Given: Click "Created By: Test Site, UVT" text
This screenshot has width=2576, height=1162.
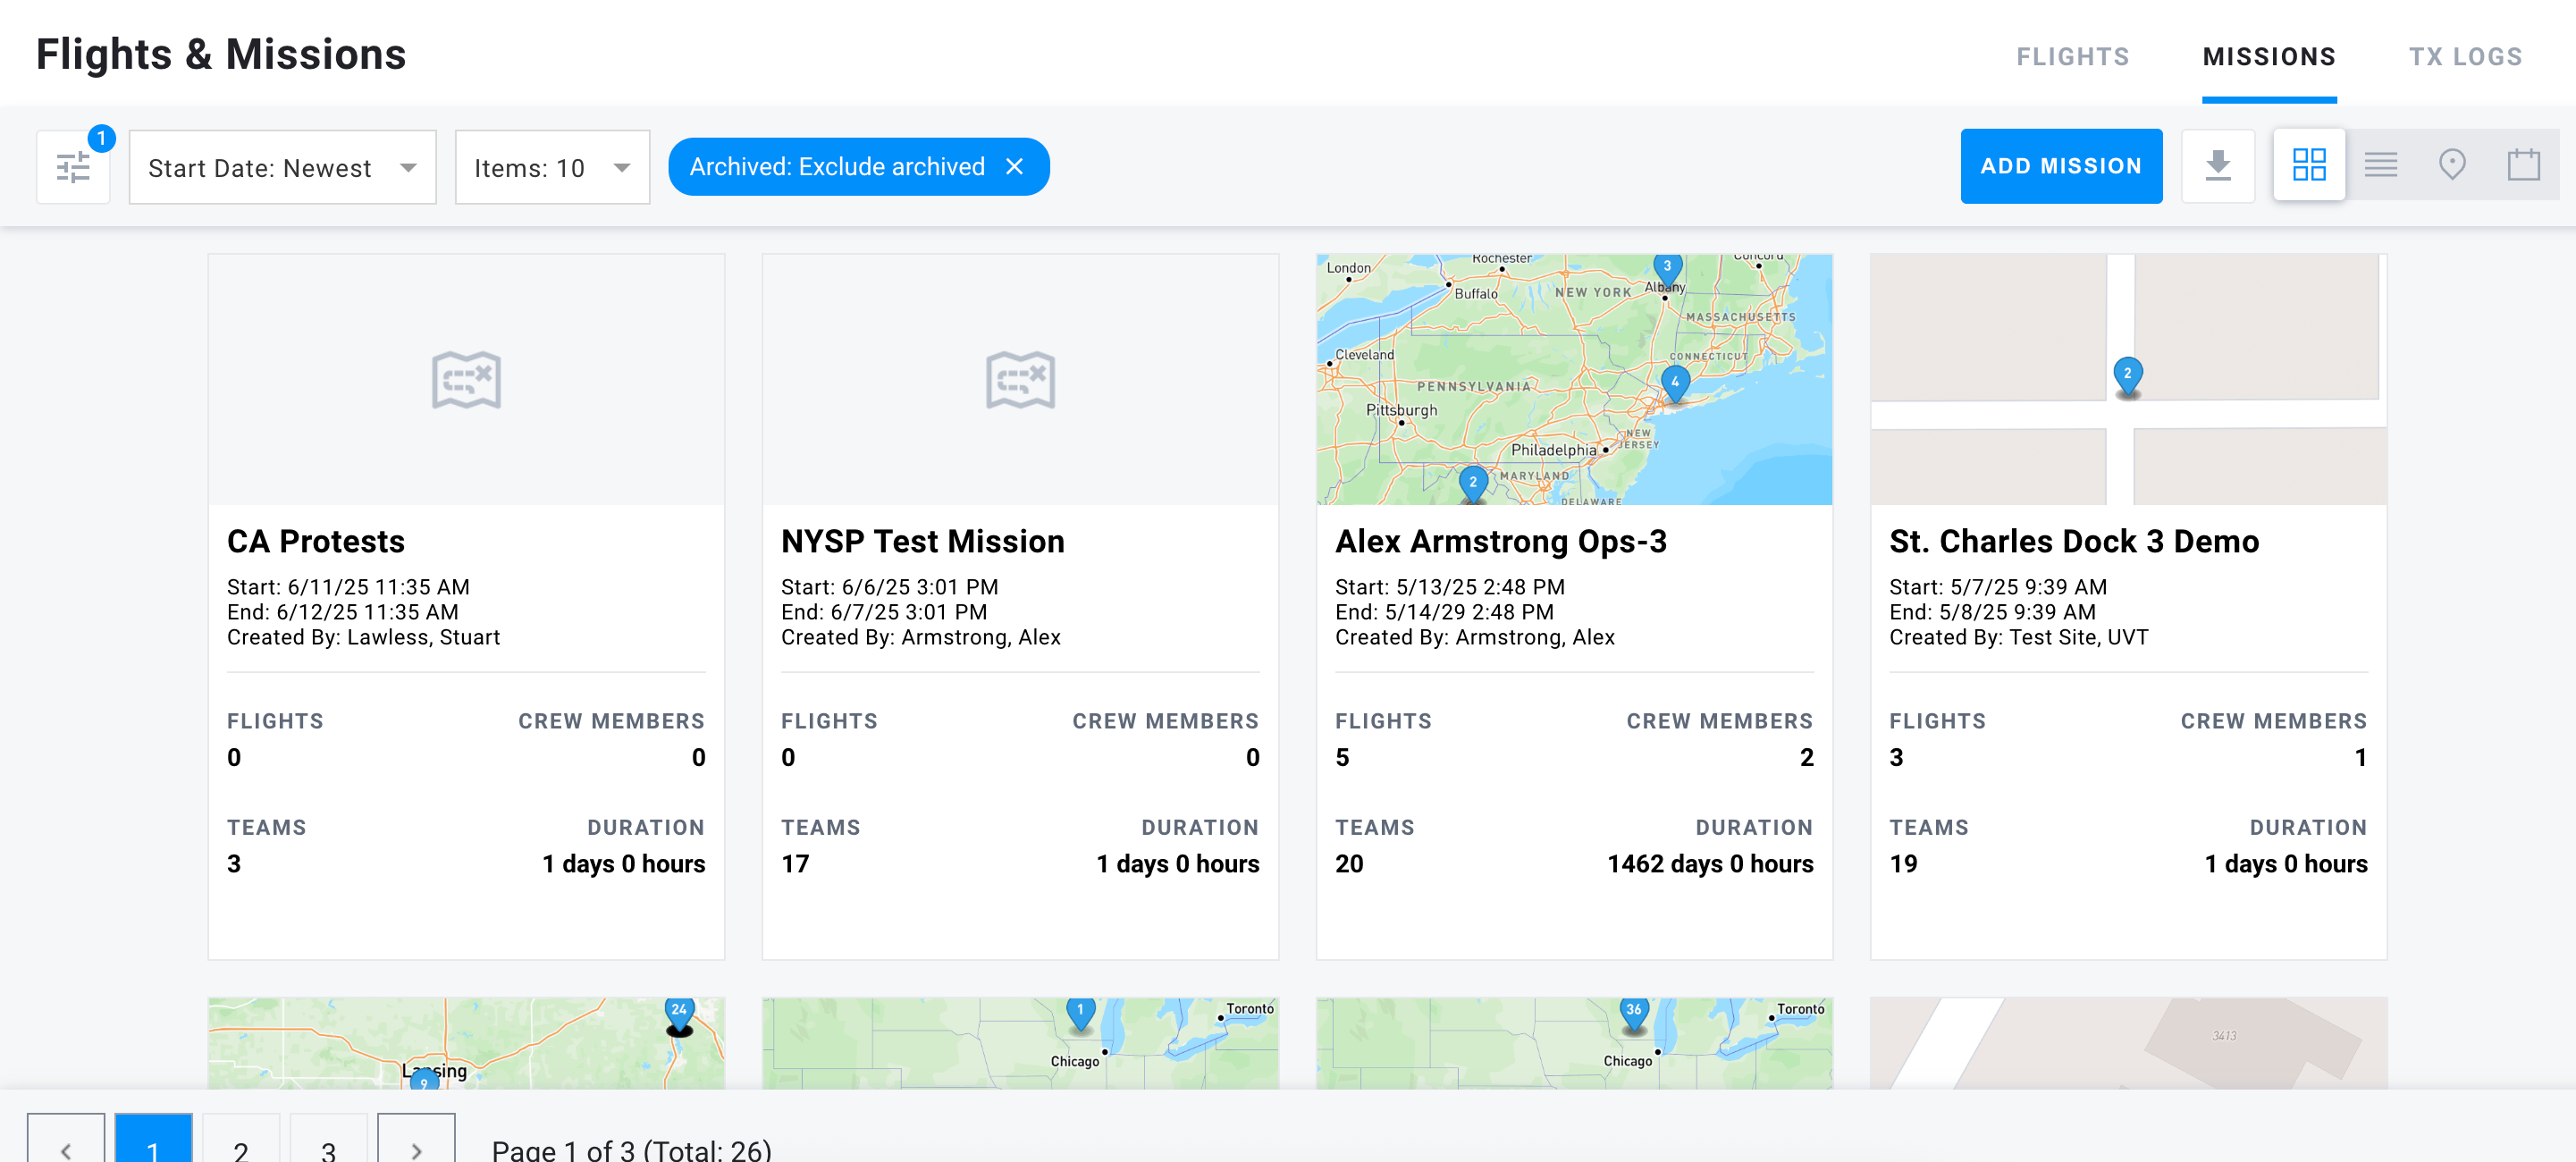Looking at the screenshot, I should (2018, 637).
